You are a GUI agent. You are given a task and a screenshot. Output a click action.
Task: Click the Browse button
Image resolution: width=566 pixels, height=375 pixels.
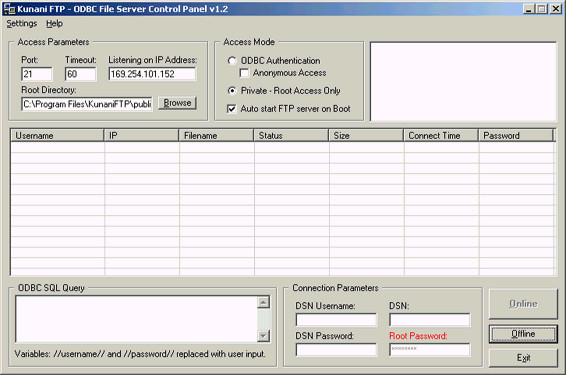177,103
